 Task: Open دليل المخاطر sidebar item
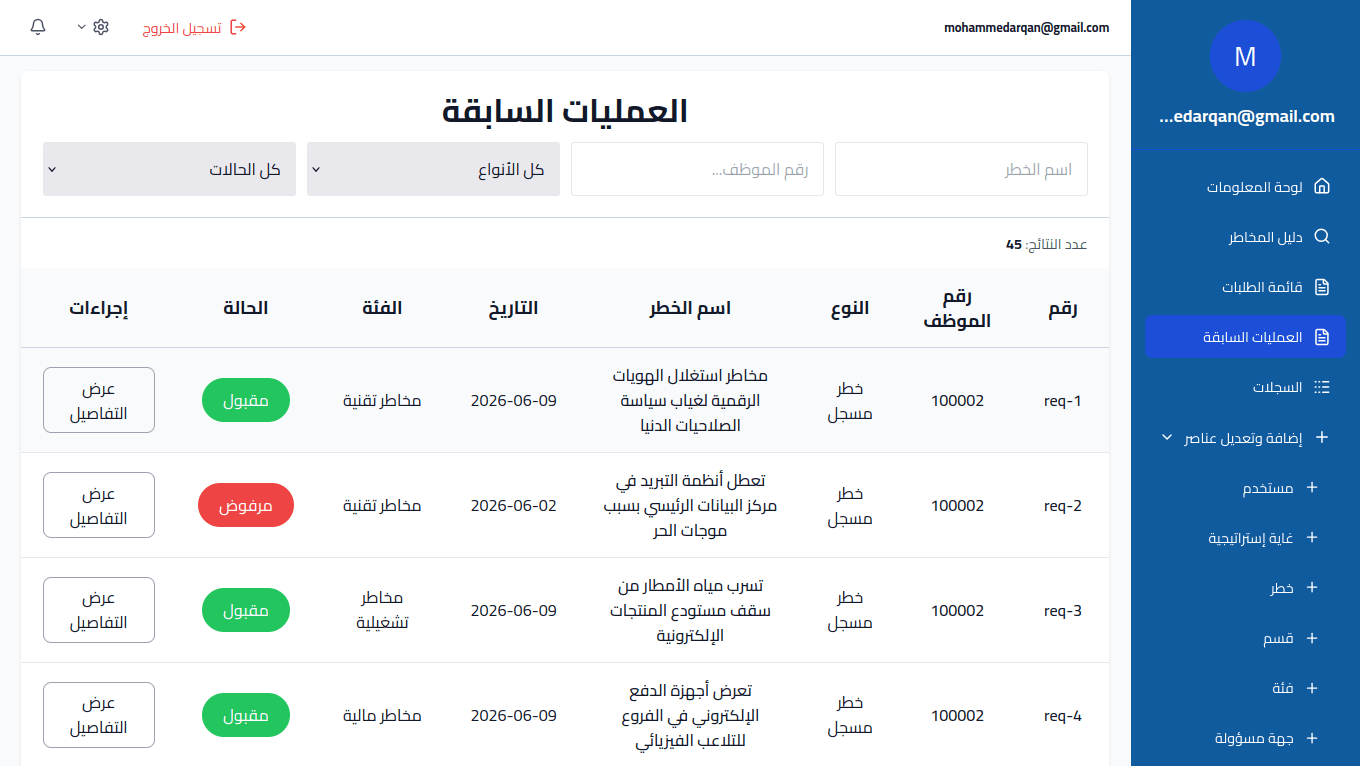click(x=1245, y=237)
